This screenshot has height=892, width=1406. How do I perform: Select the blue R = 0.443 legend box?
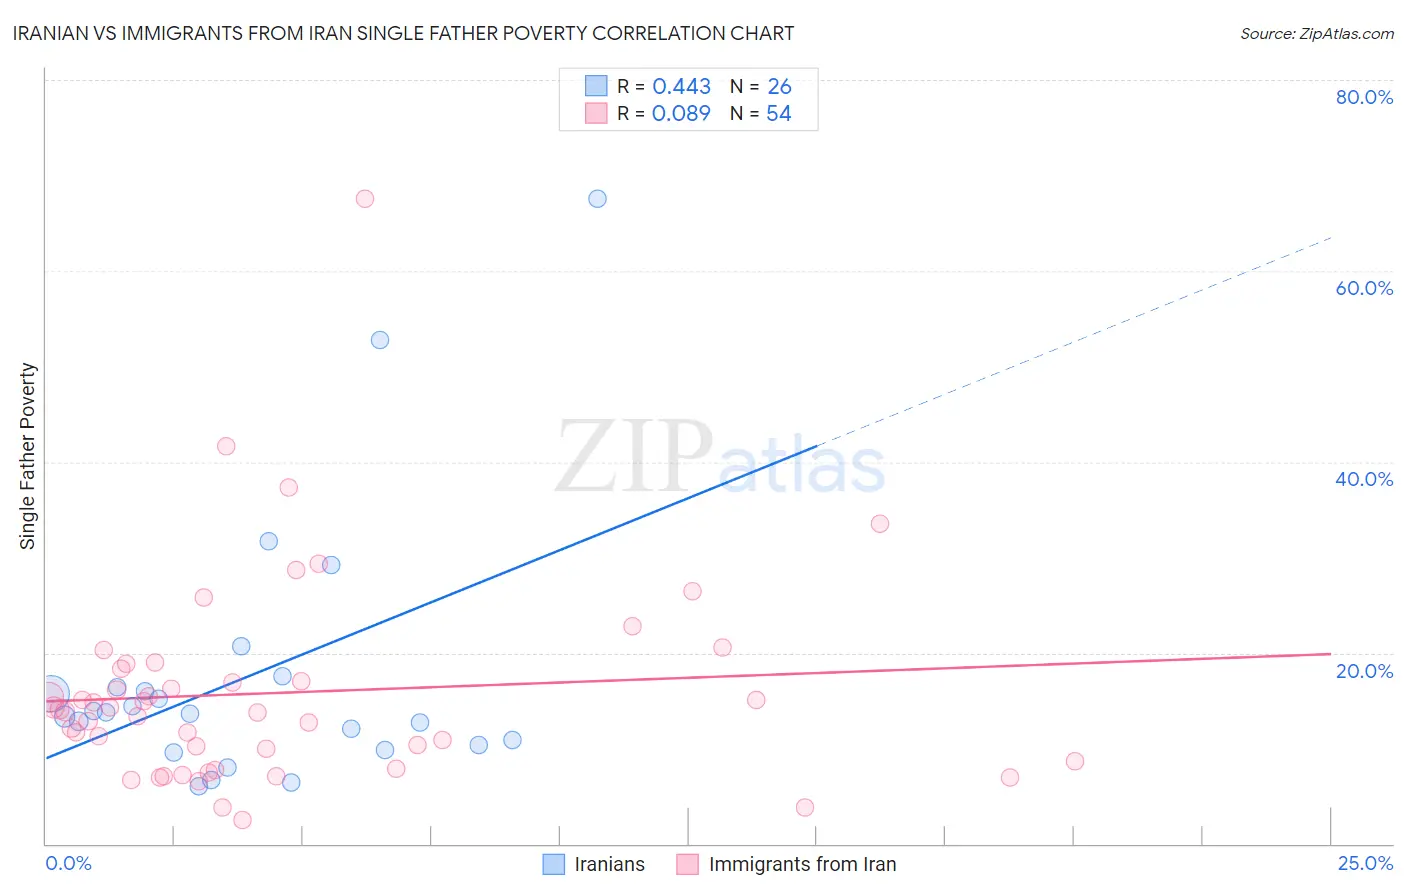(x=596, y=86)
